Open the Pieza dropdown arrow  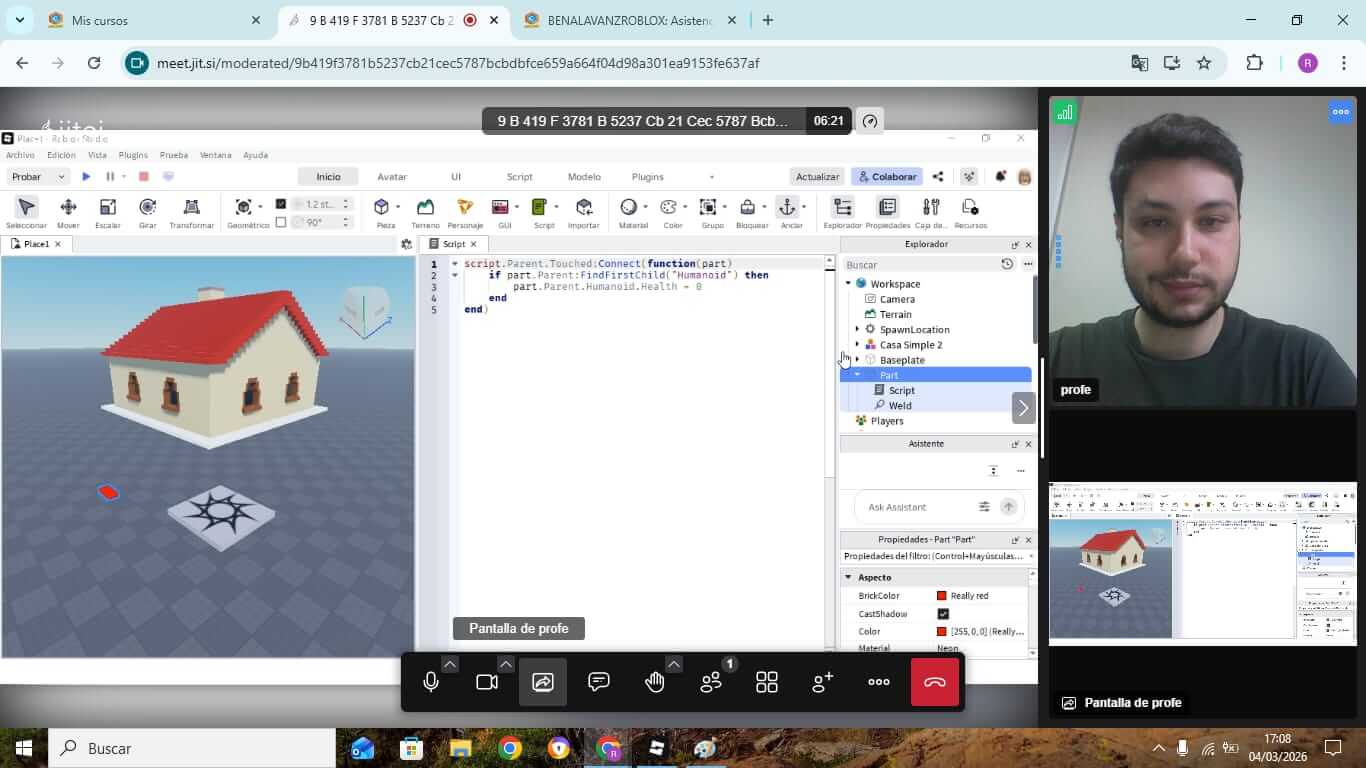398,207
